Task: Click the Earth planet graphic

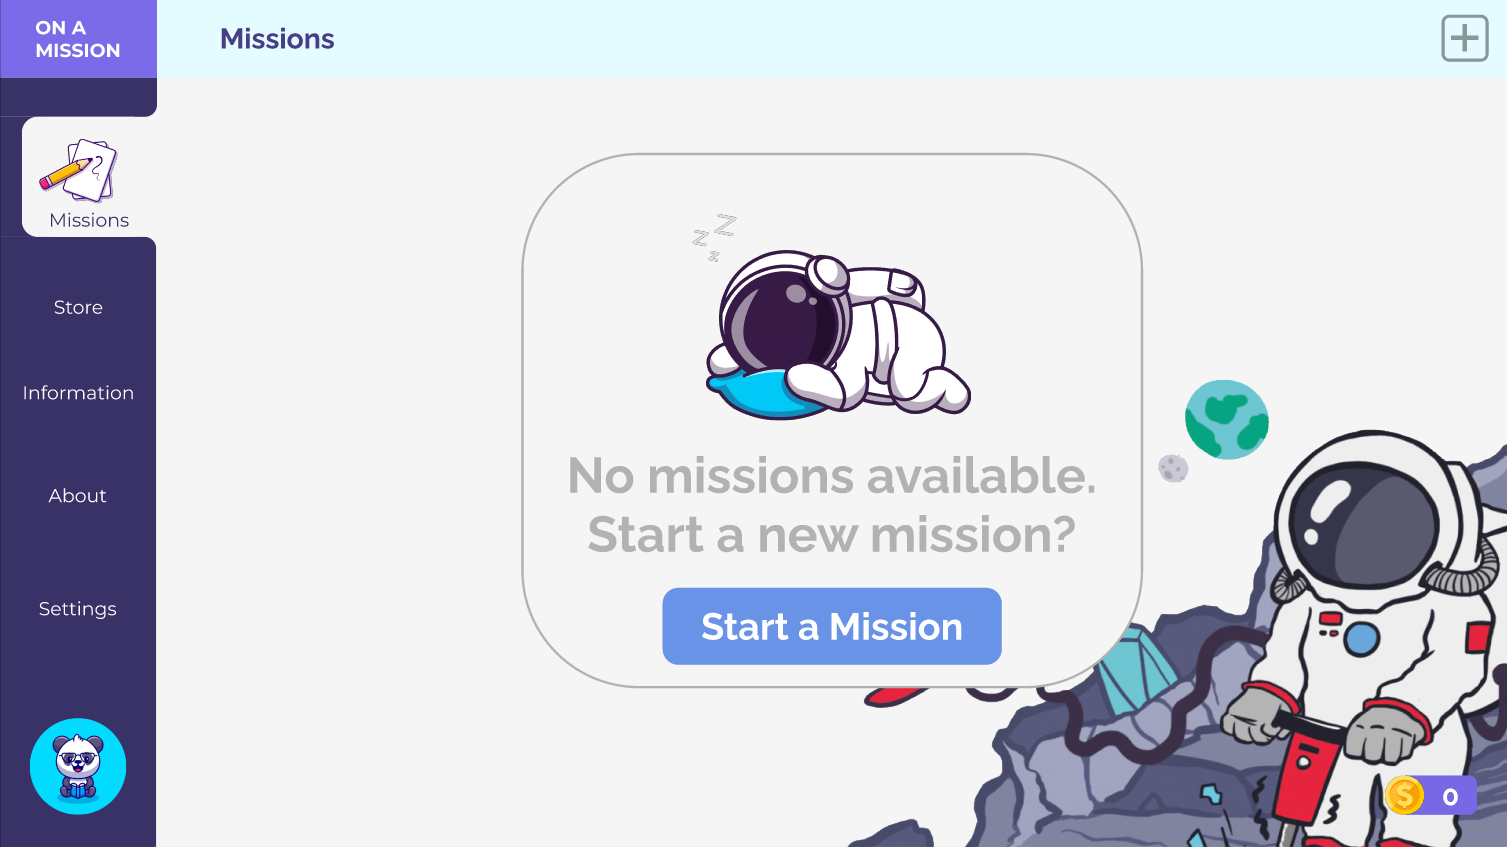Action: tap(1227, 419)
